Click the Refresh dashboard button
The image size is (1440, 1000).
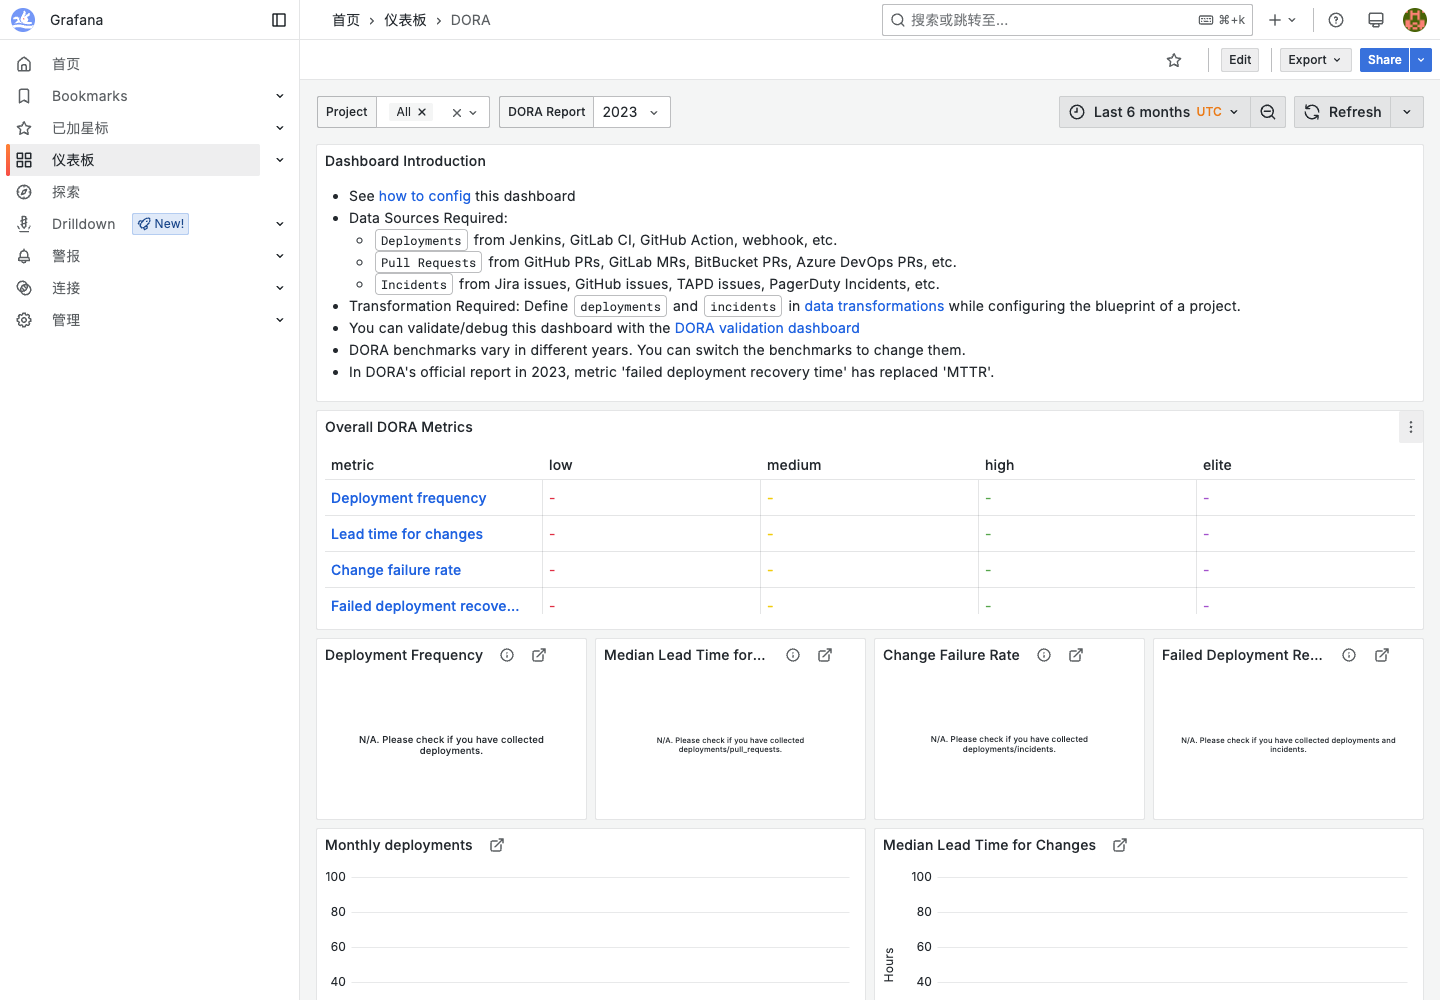[1342, 112]
